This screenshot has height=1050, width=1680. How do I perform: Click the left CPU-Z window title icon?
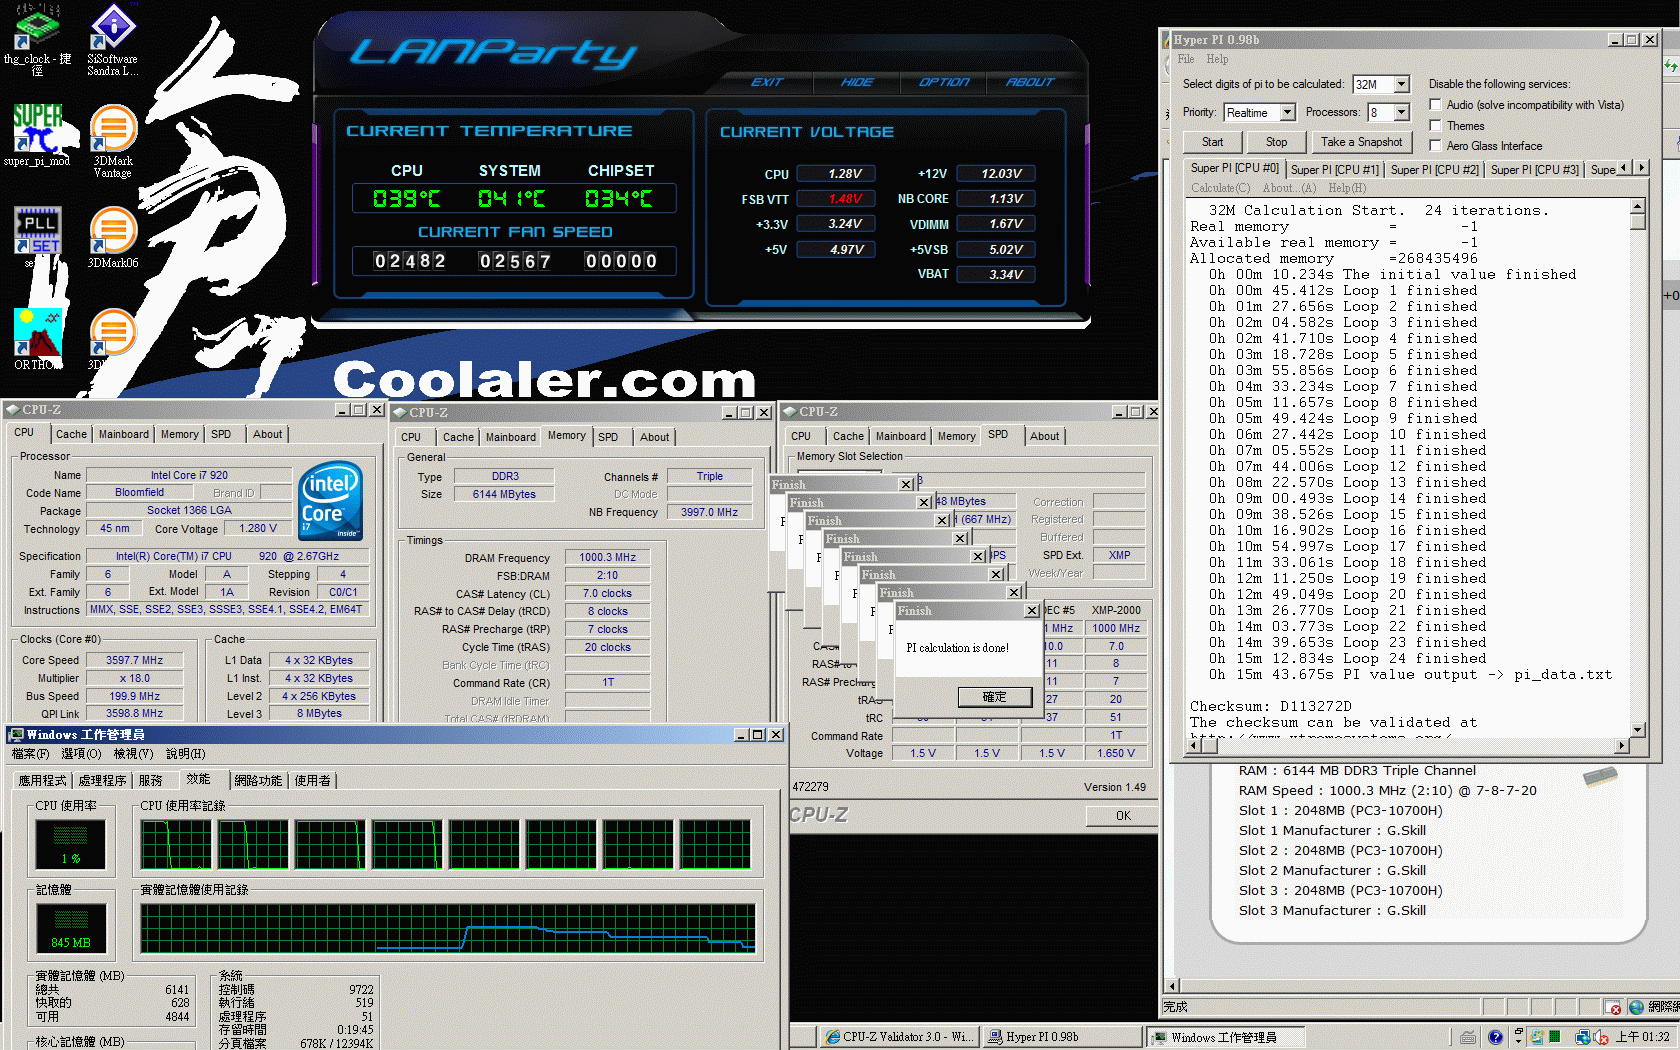click(x=12, y=410)
